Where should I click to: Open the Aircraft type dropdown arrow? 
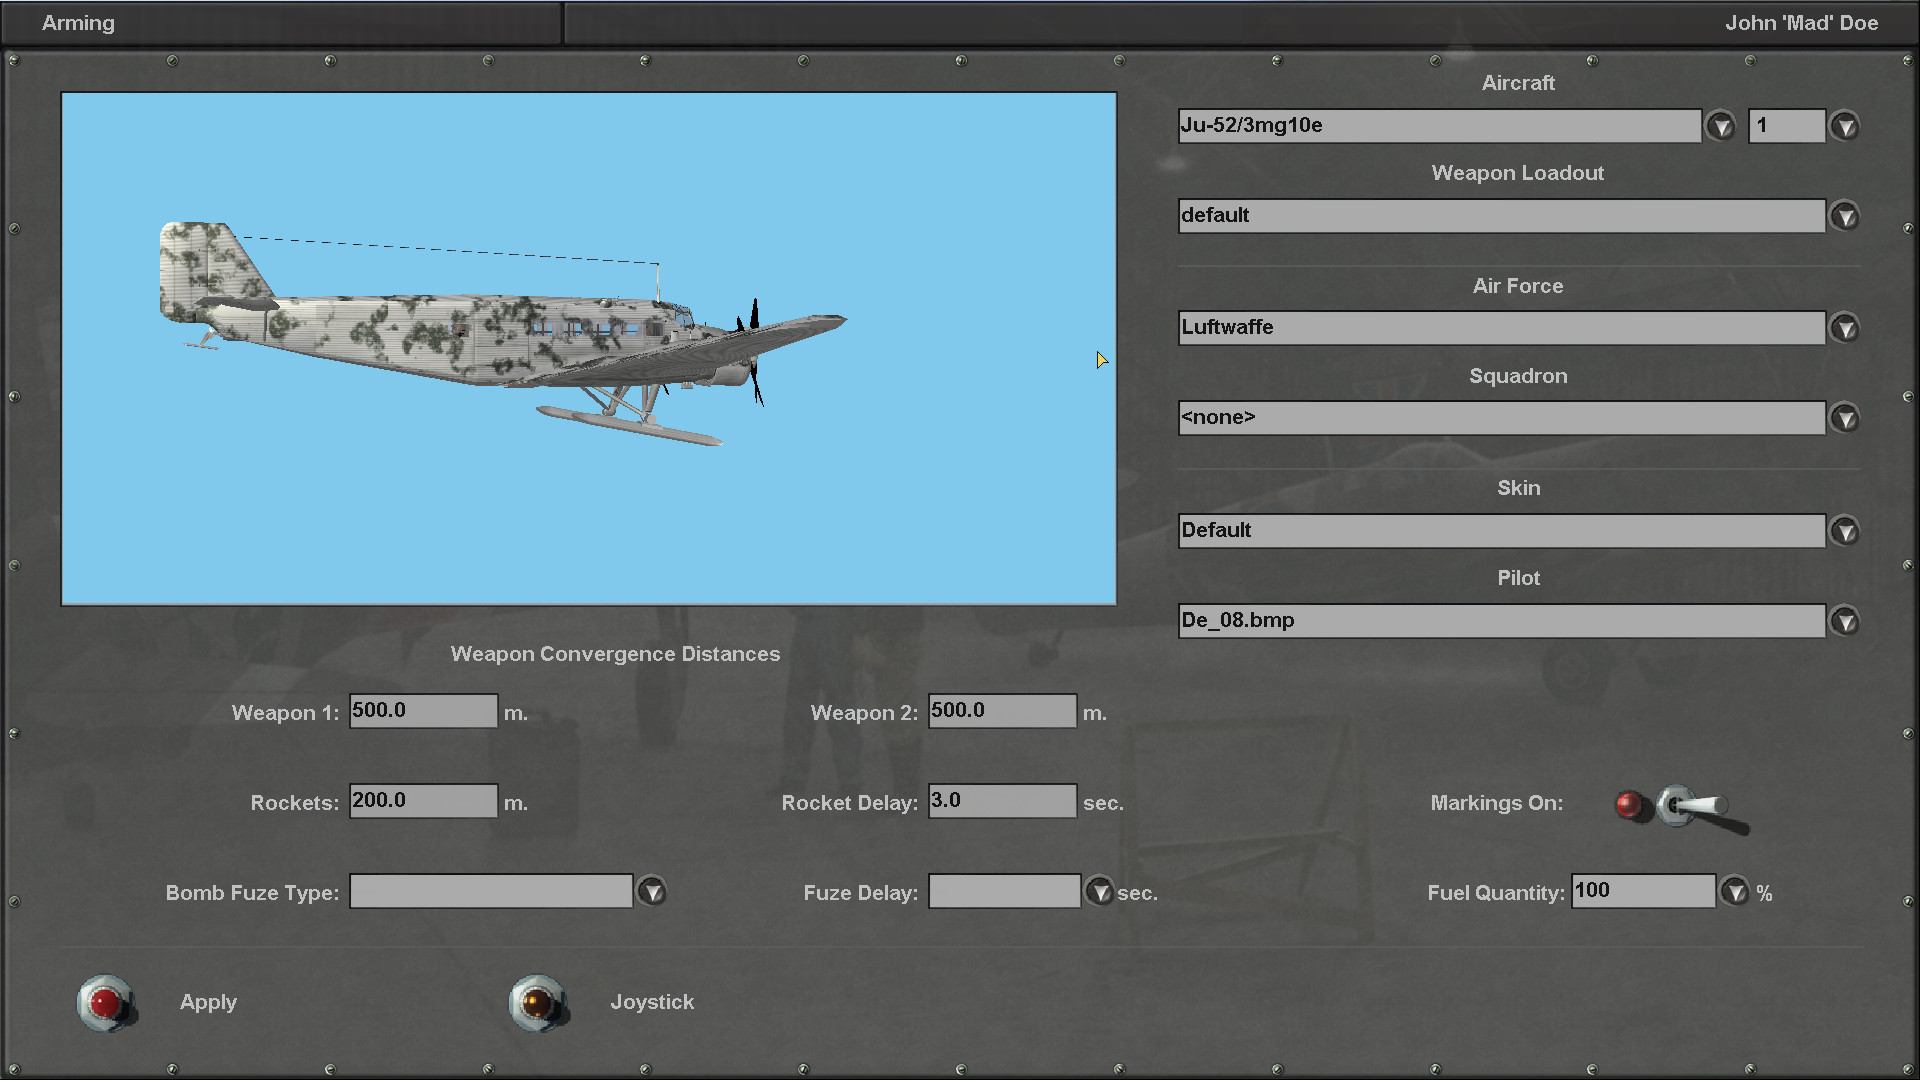(x=1720, y=126)
